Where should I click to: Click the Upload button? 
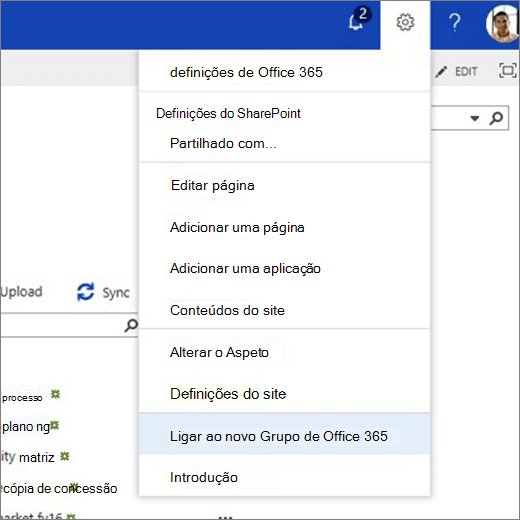point(21,292)
